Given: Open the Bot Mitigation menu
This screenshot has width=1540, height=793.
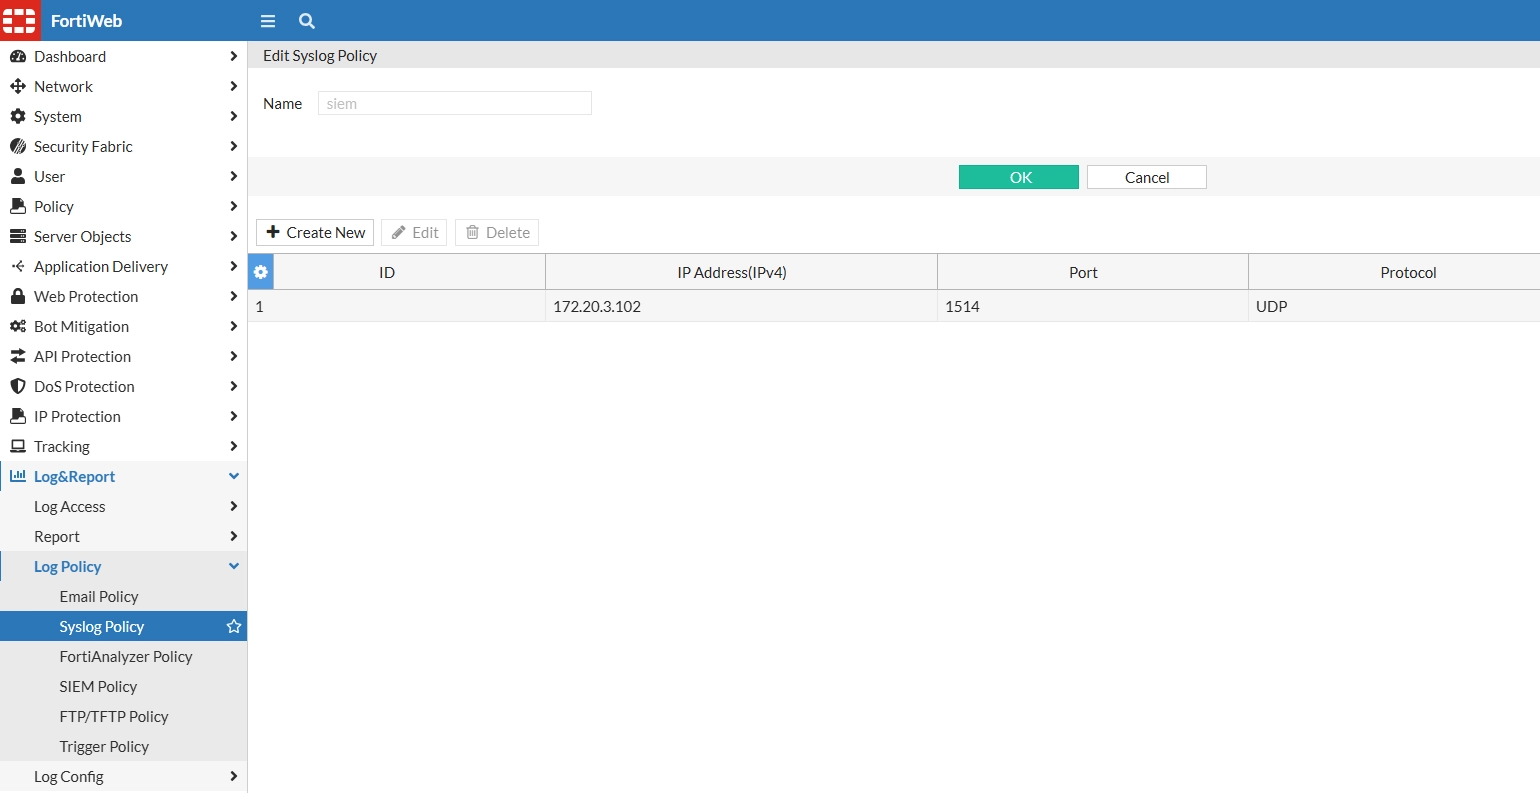Looking at the screenshot, I should tap(124, 327).
